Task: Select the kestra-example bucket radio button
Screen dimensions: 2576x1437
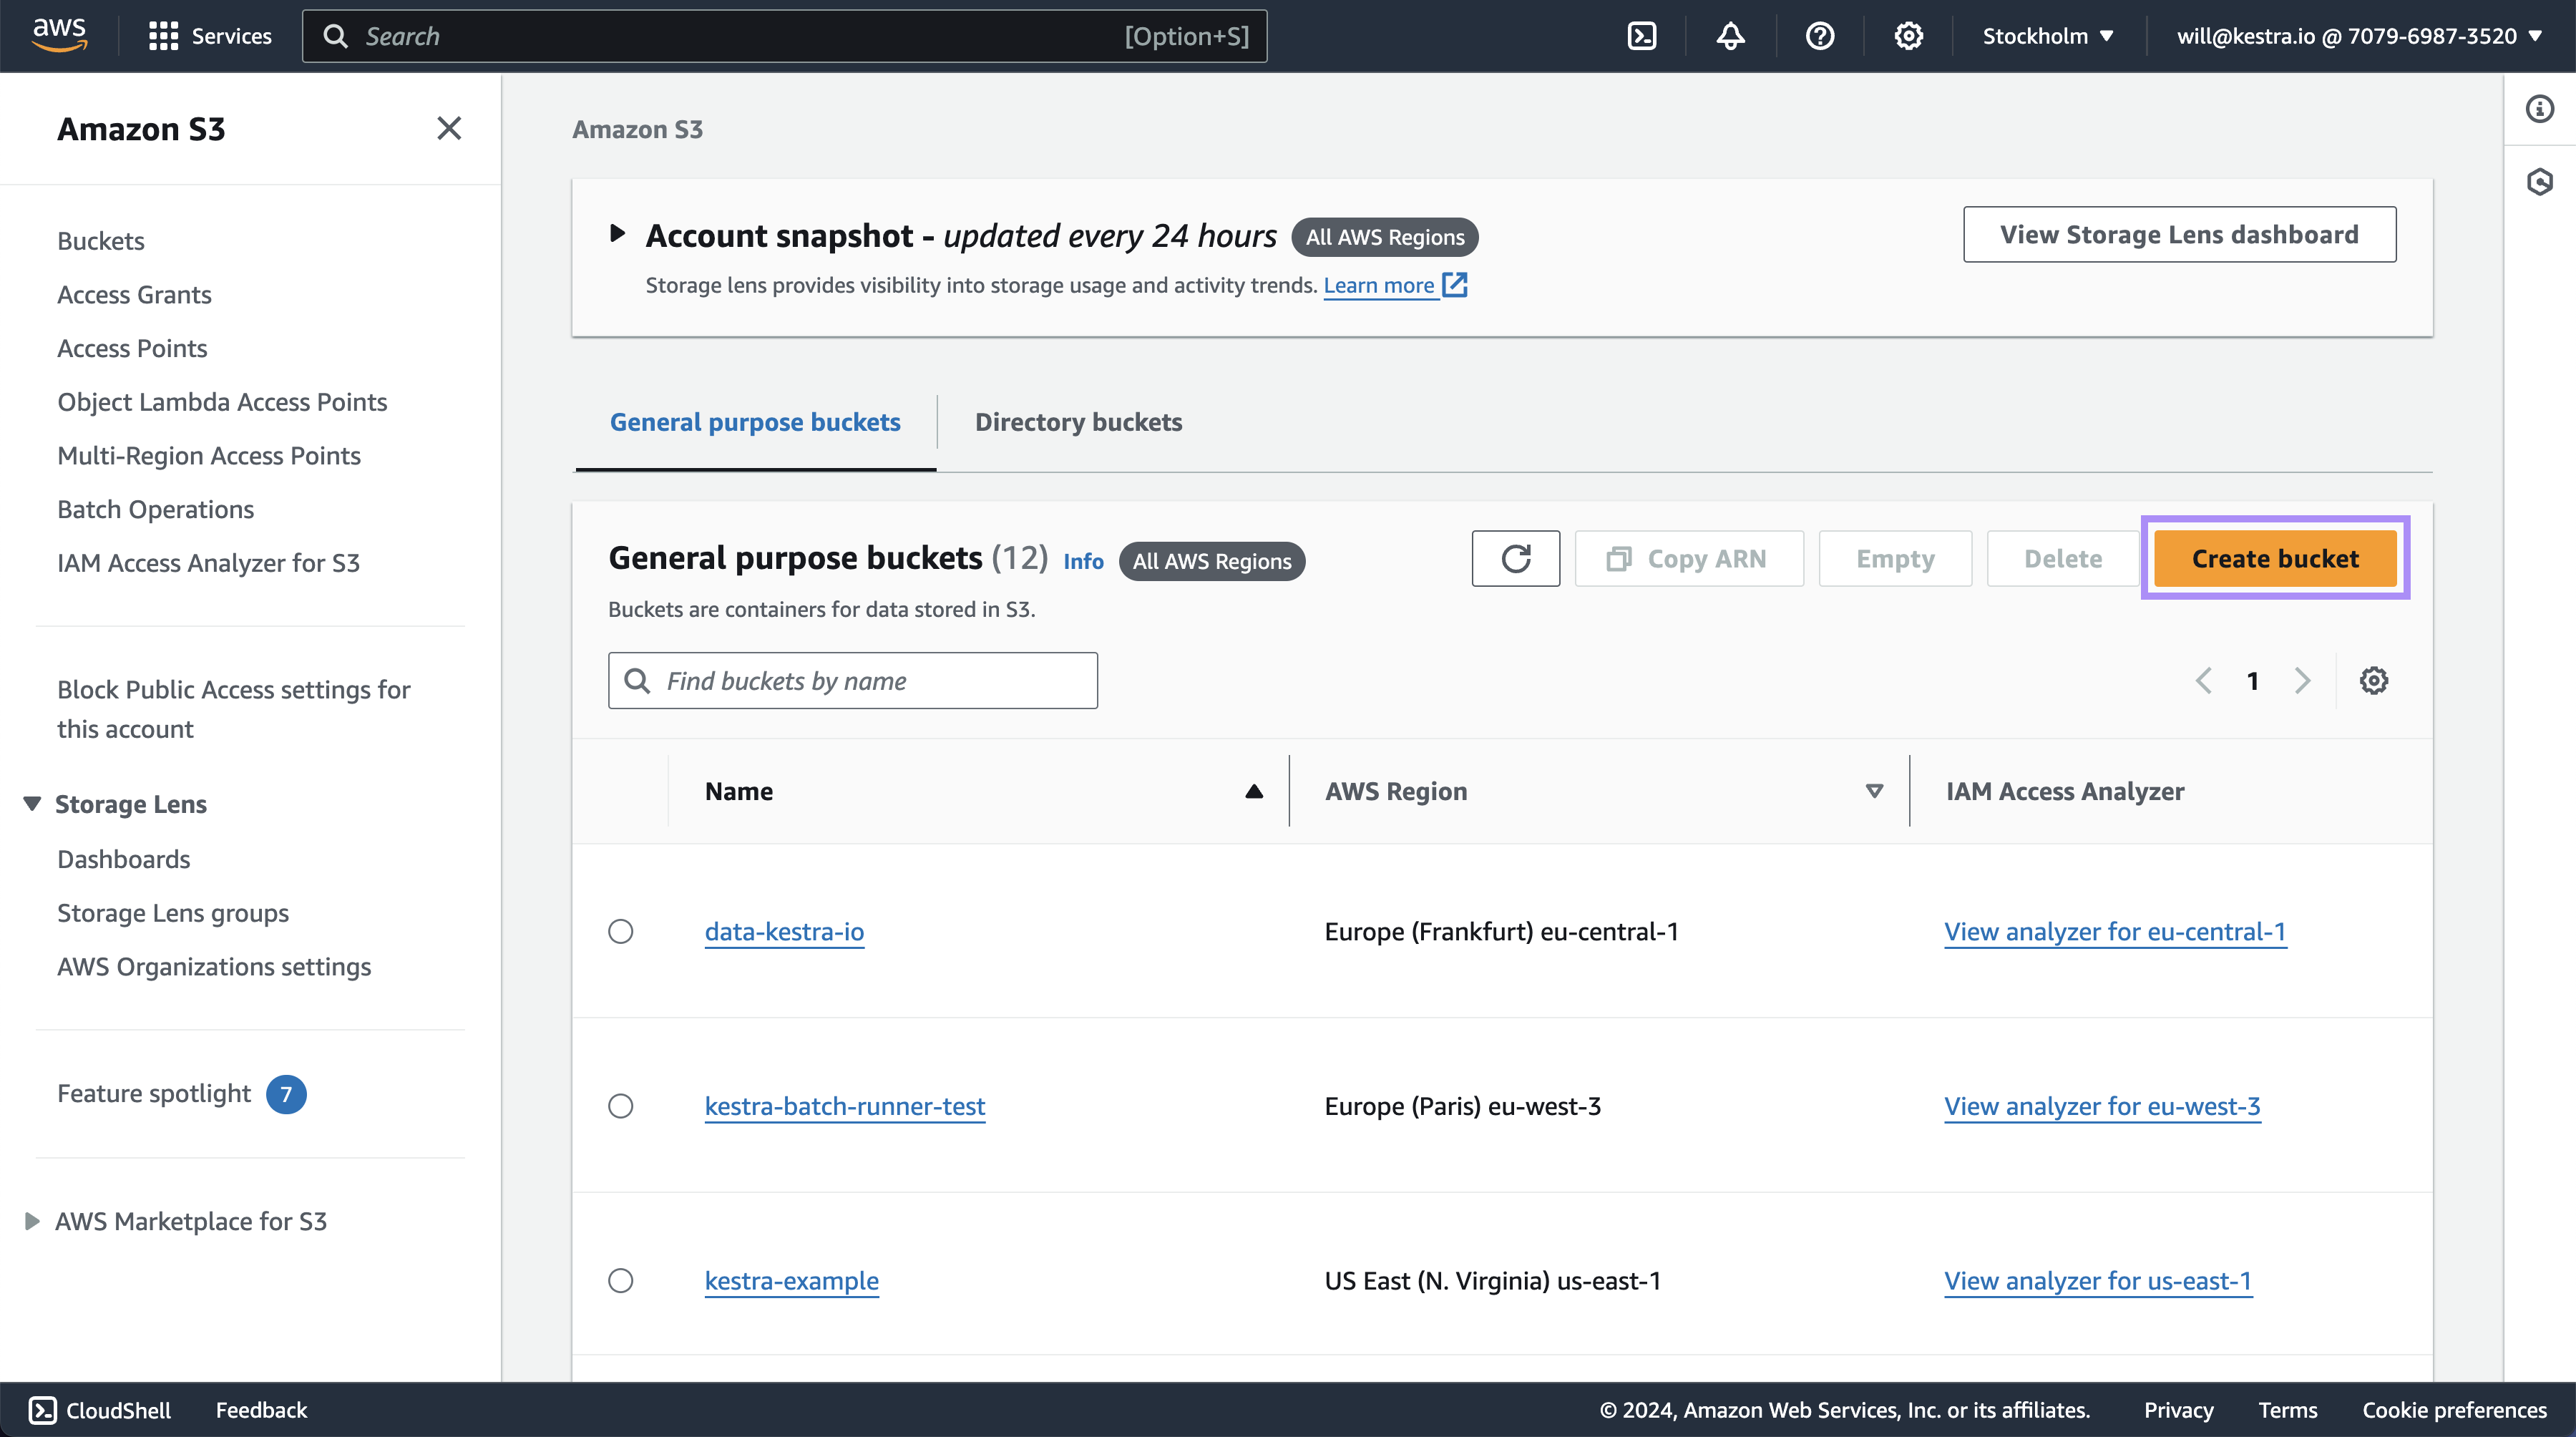Action: (621, 1280)
